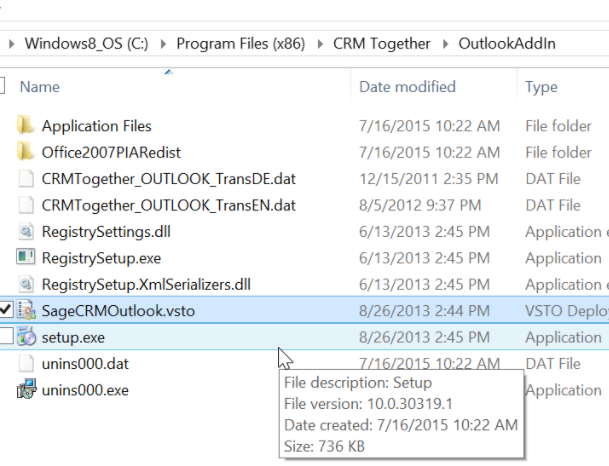Select the file name setup.exe
This screenshot has width=609, height=466.
point(73,337)
